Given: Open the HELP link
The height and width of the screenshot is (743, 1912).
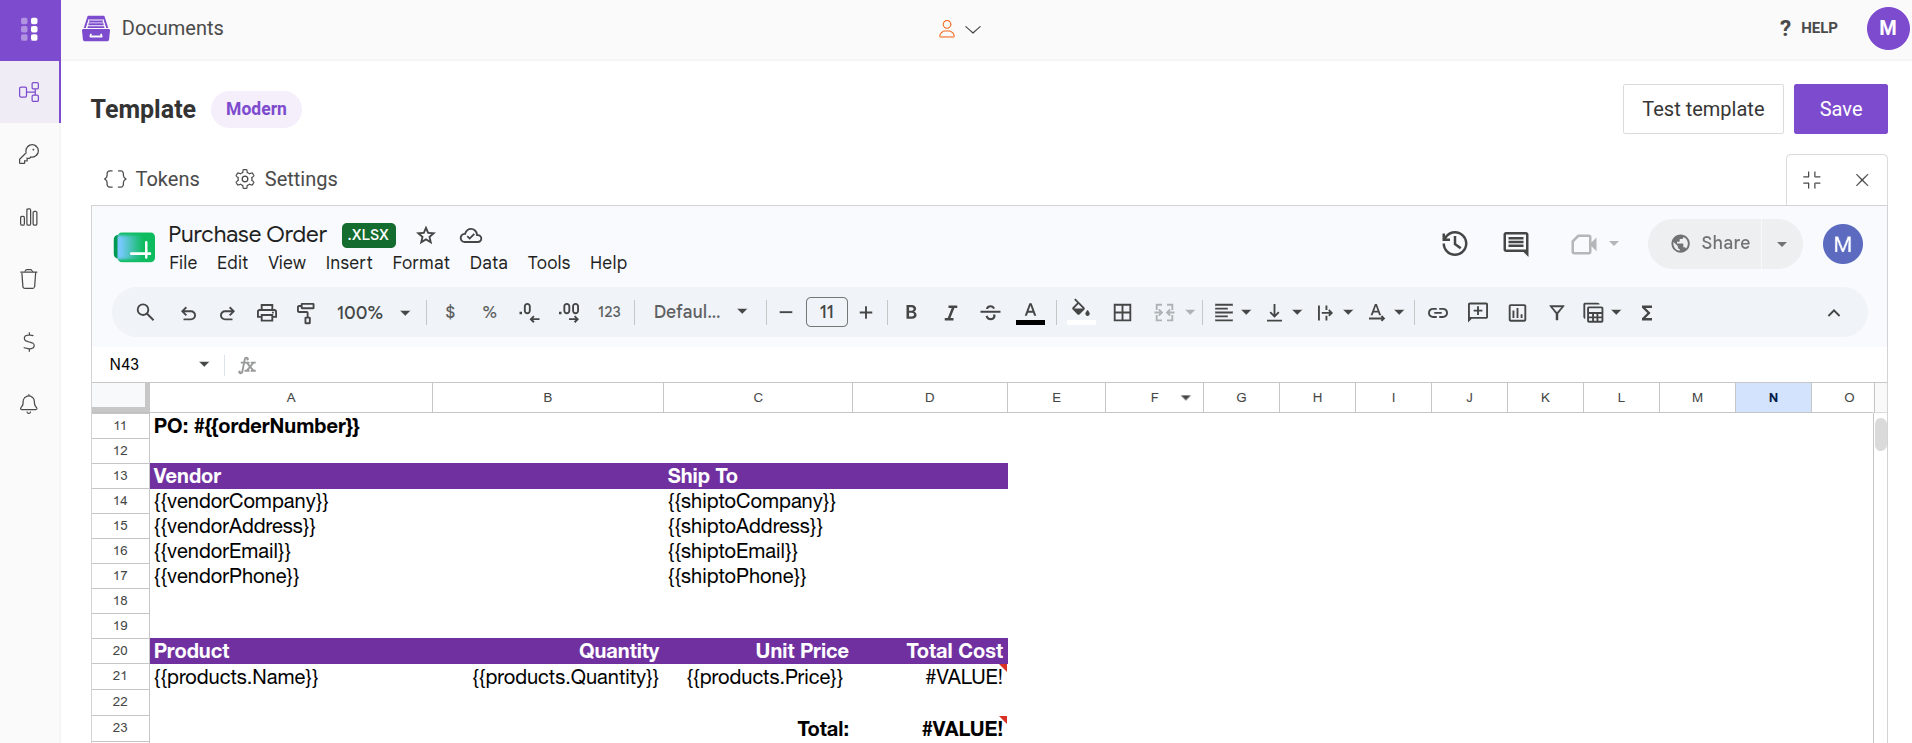Looking at the screenshot, I should click(1808, 28).
